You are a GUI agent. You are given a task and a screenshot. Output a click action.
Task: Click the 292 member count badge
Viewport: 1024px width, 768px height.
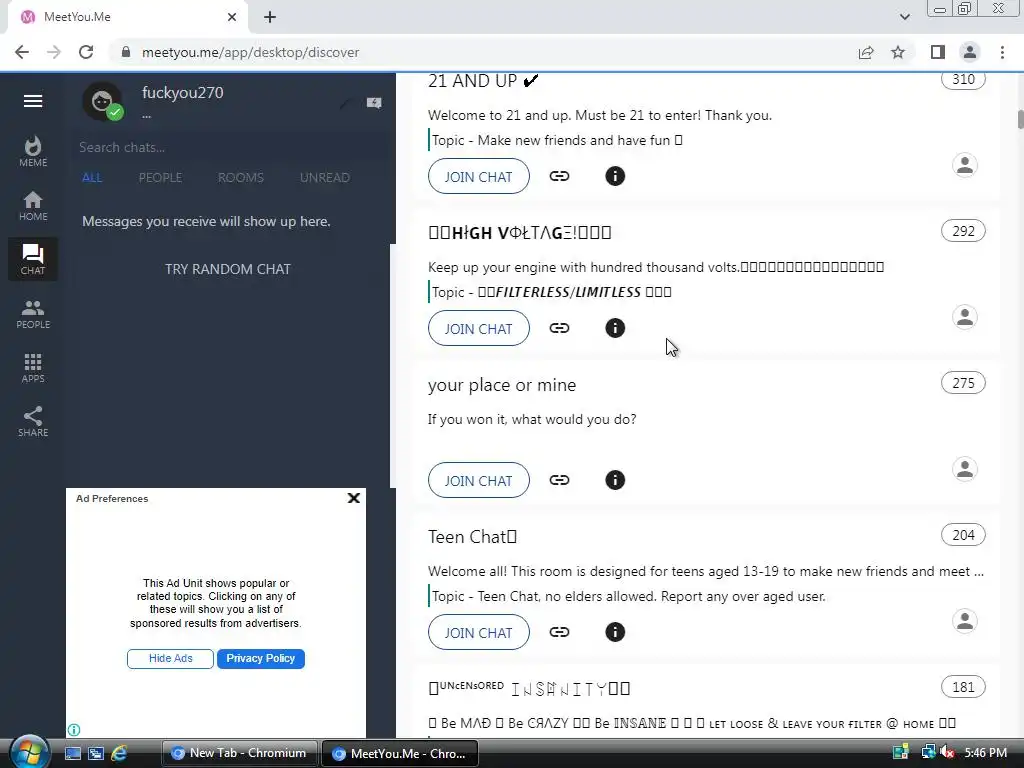pyautogui.click(x=963, y=231)
